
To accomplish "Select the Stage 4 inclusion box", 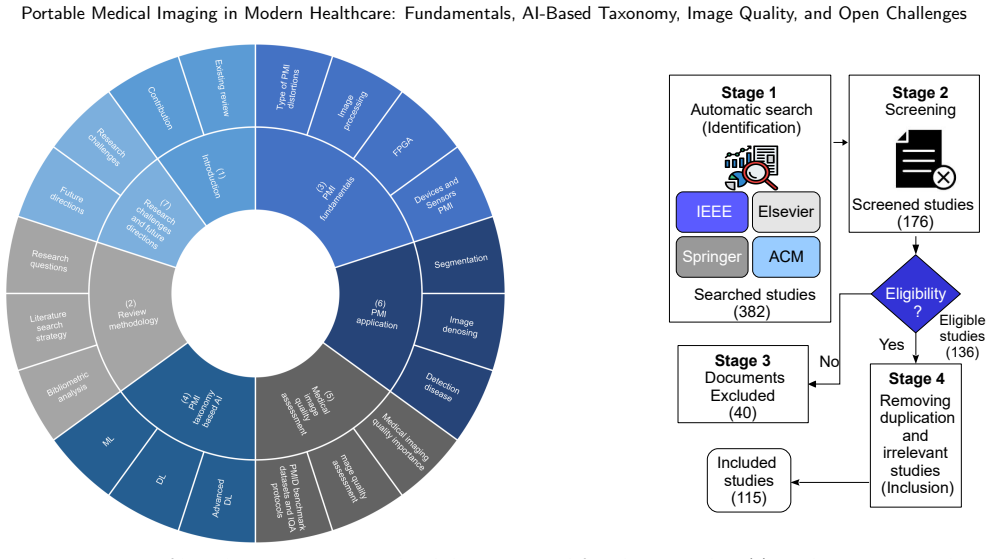I will click(915, 436).
